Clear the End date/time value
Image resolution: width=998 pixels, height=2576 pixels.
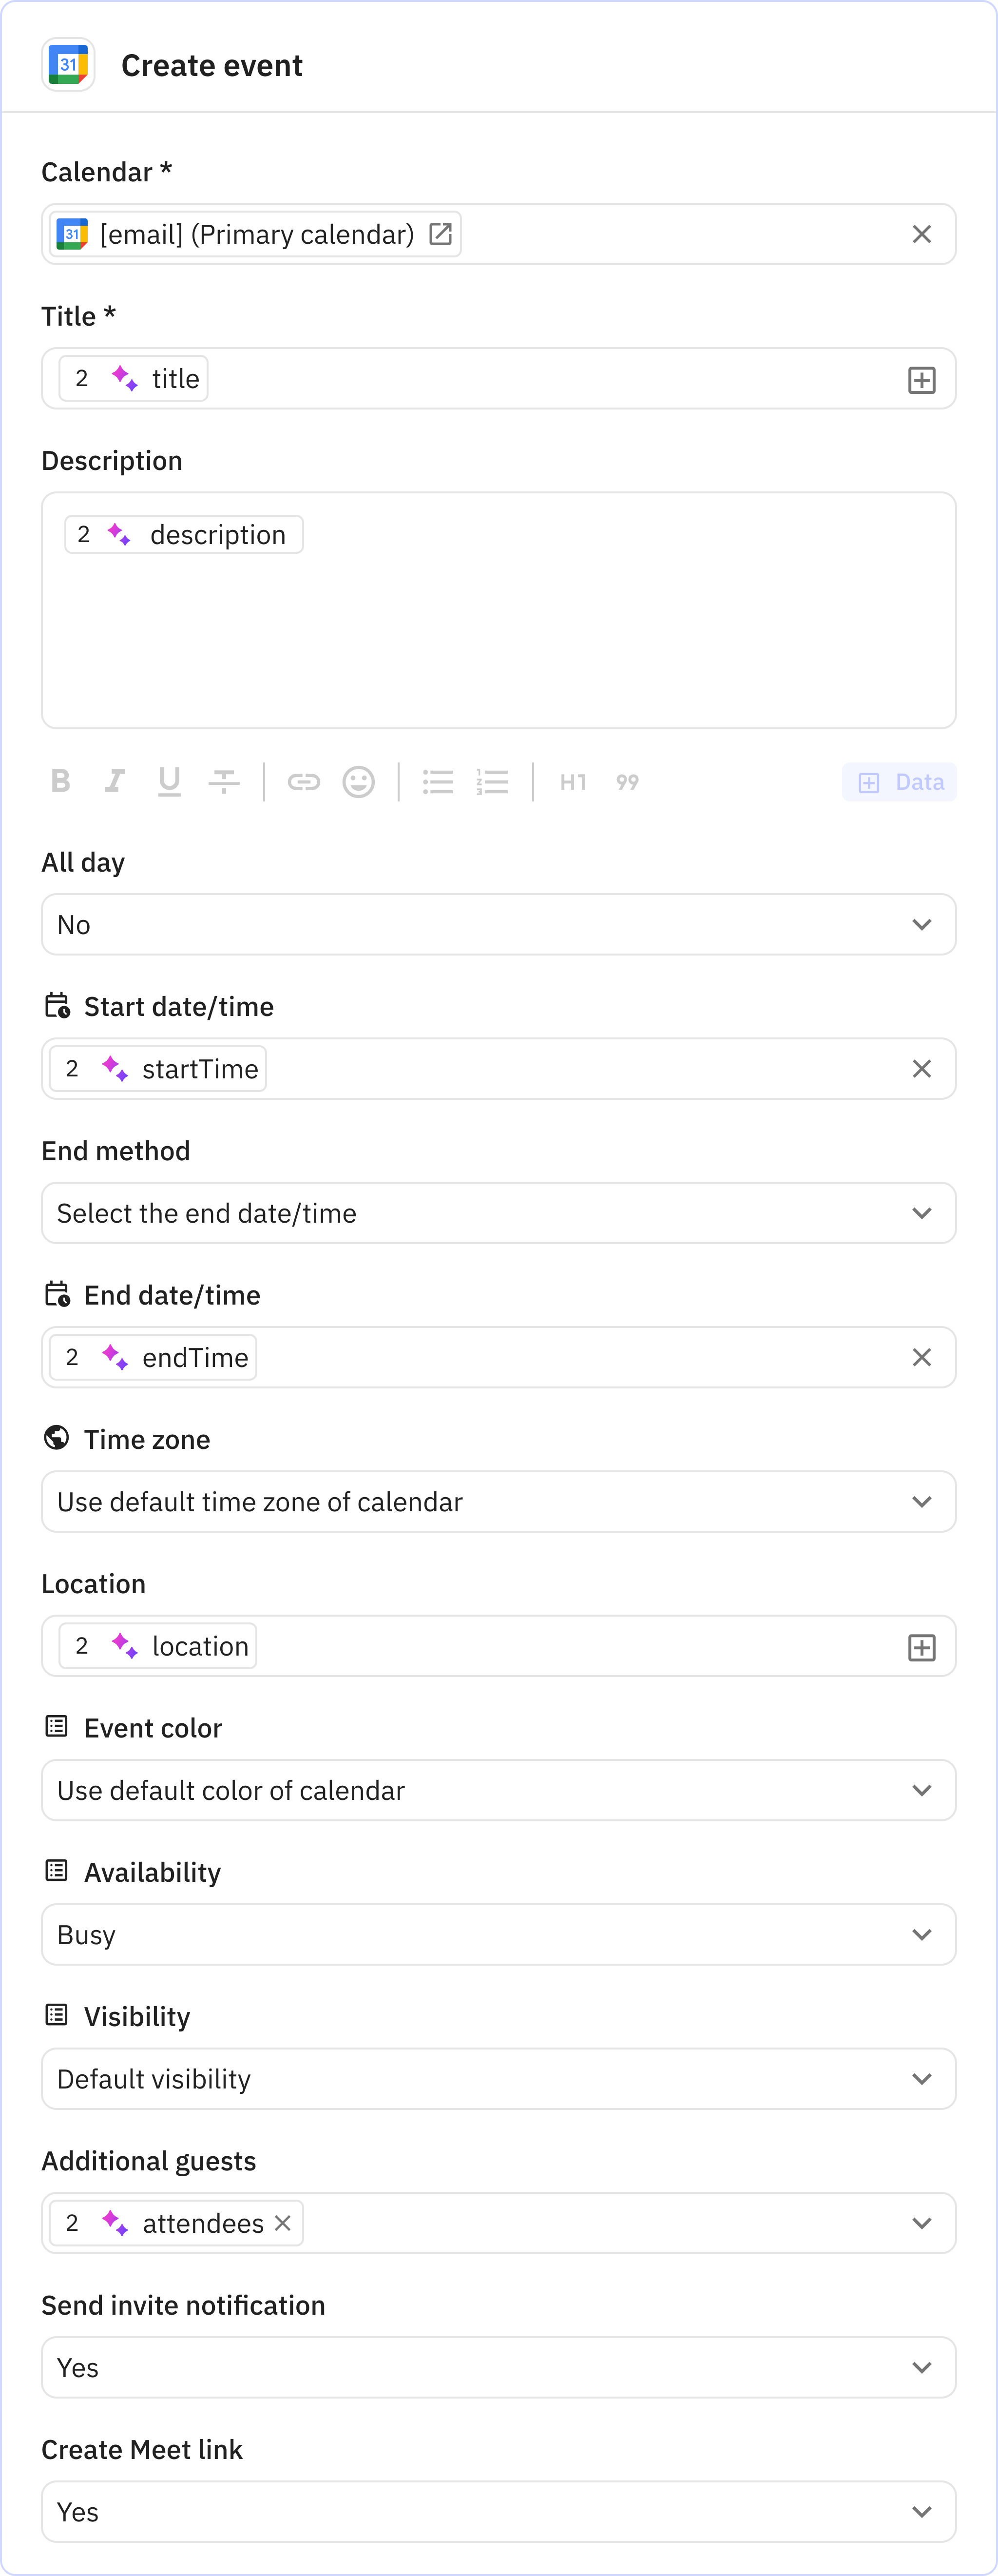coord(921,1357)
